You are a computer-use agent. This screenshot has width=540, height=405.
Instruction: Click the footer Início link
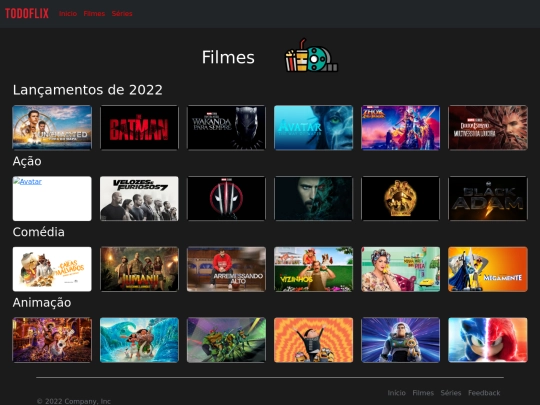point(397,393)
